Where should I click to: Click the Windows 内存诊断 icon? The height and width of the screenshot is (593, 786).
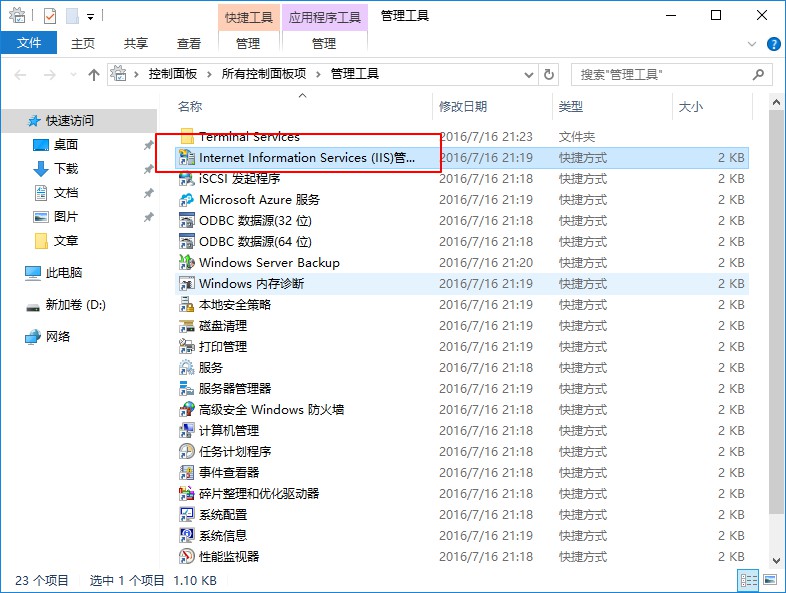point(187,284)
